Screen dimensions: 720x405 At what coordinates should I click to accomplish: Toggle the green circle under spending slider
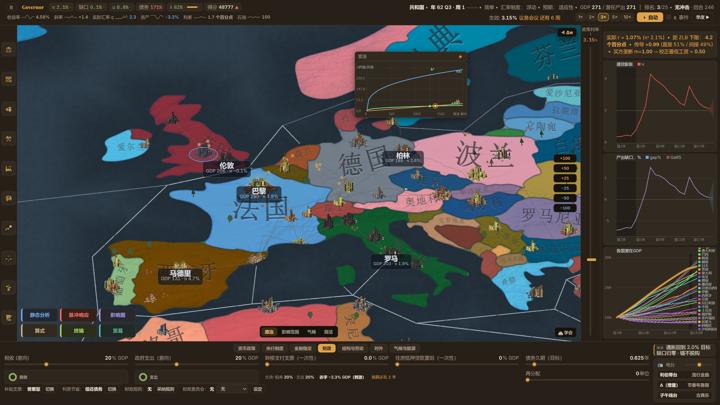coord(143,377)
